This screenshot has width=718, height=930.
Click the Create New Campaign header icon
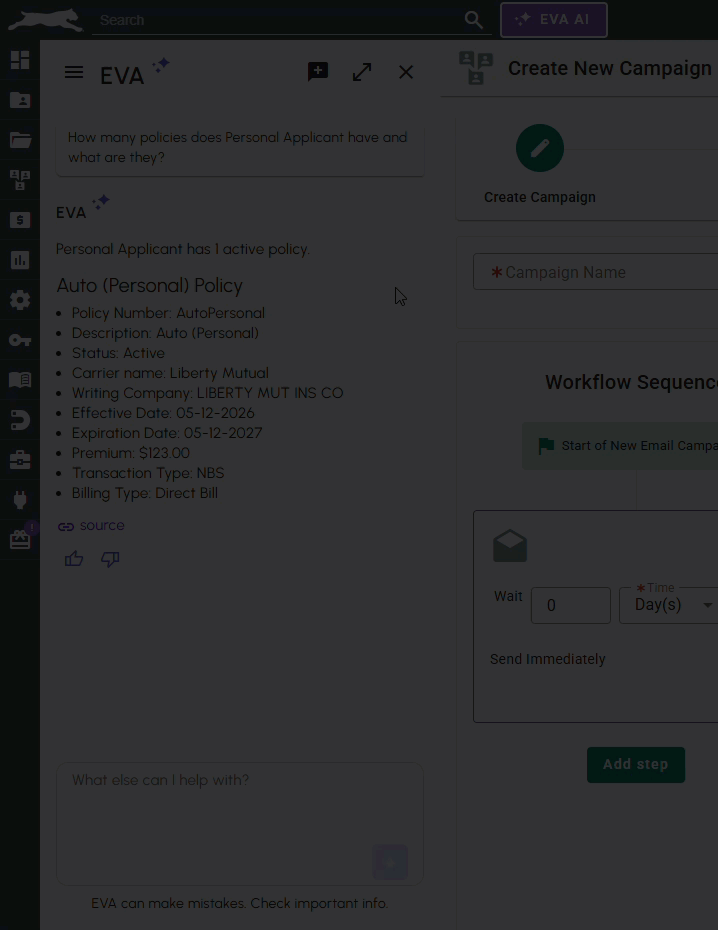coord(476,68)
